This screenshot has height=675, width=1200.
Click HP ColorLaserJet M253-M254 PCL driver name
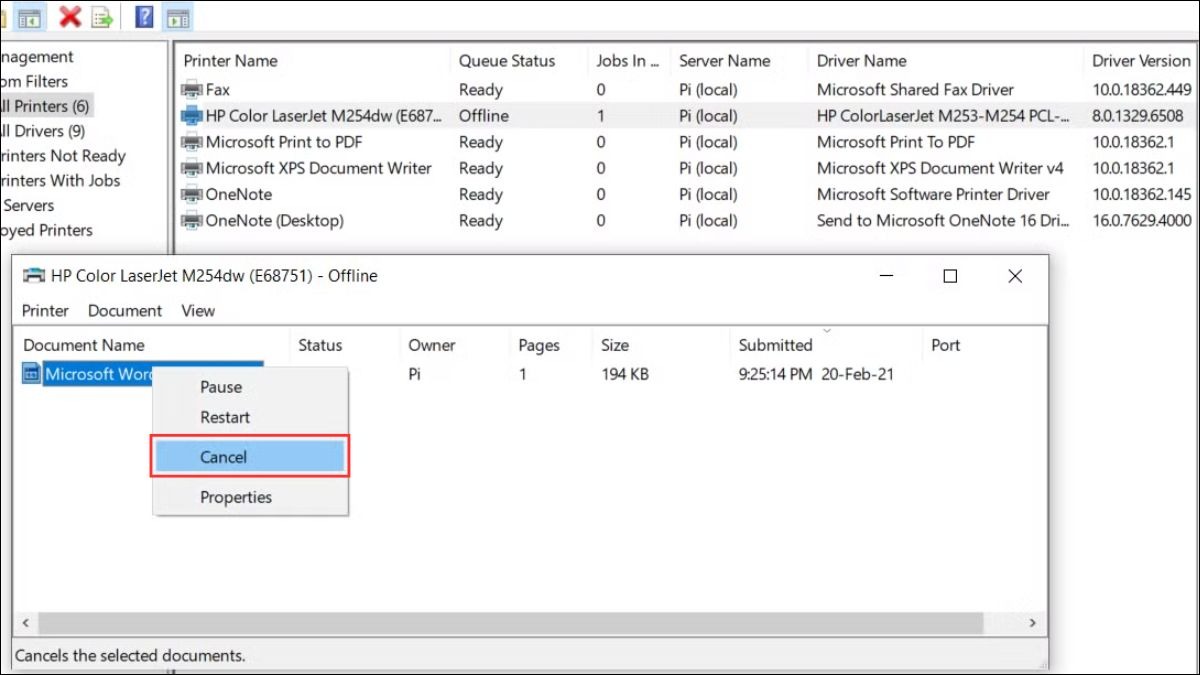pyautogui.click(x=945, y=116)
